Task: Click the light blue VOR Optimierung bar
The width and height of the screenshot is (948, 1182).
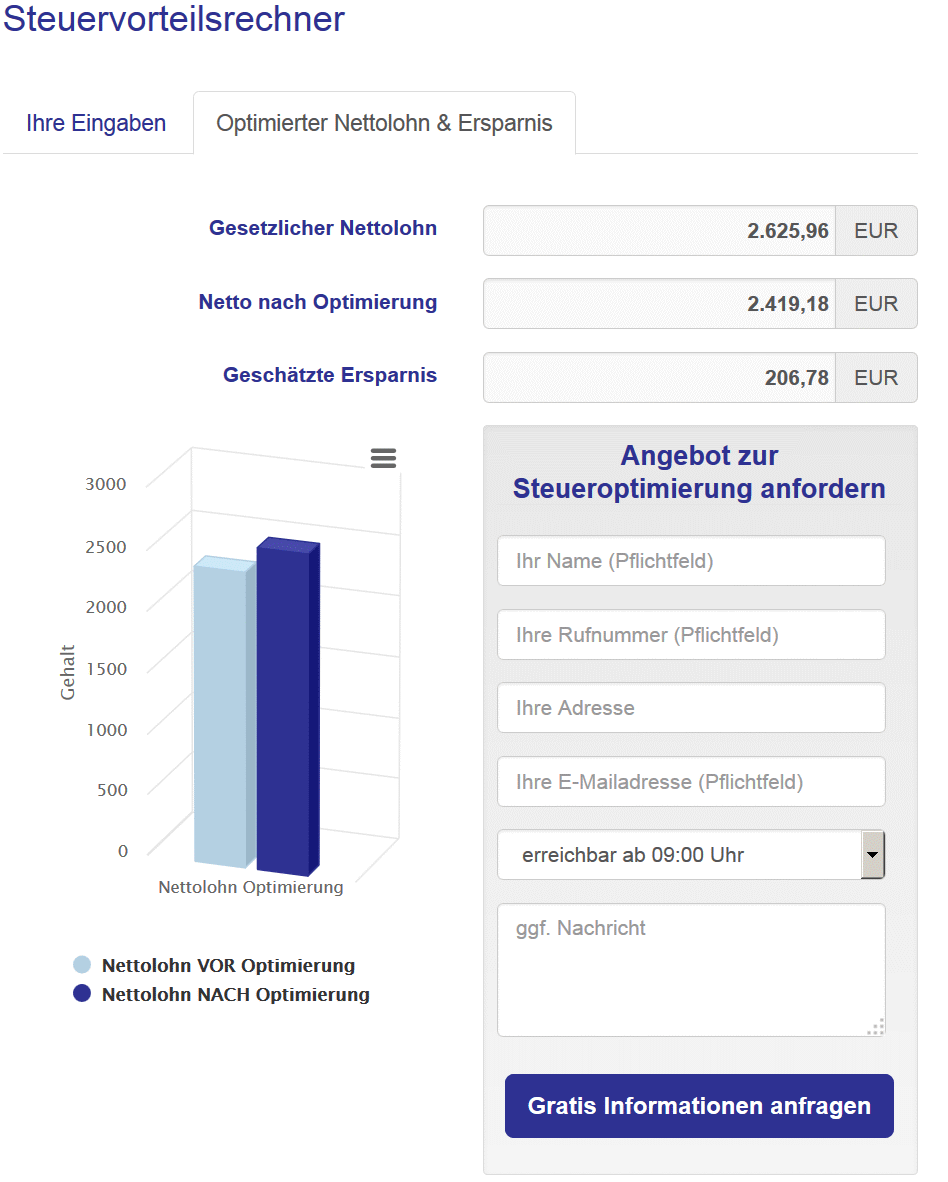Action: (x=220, y=715)
